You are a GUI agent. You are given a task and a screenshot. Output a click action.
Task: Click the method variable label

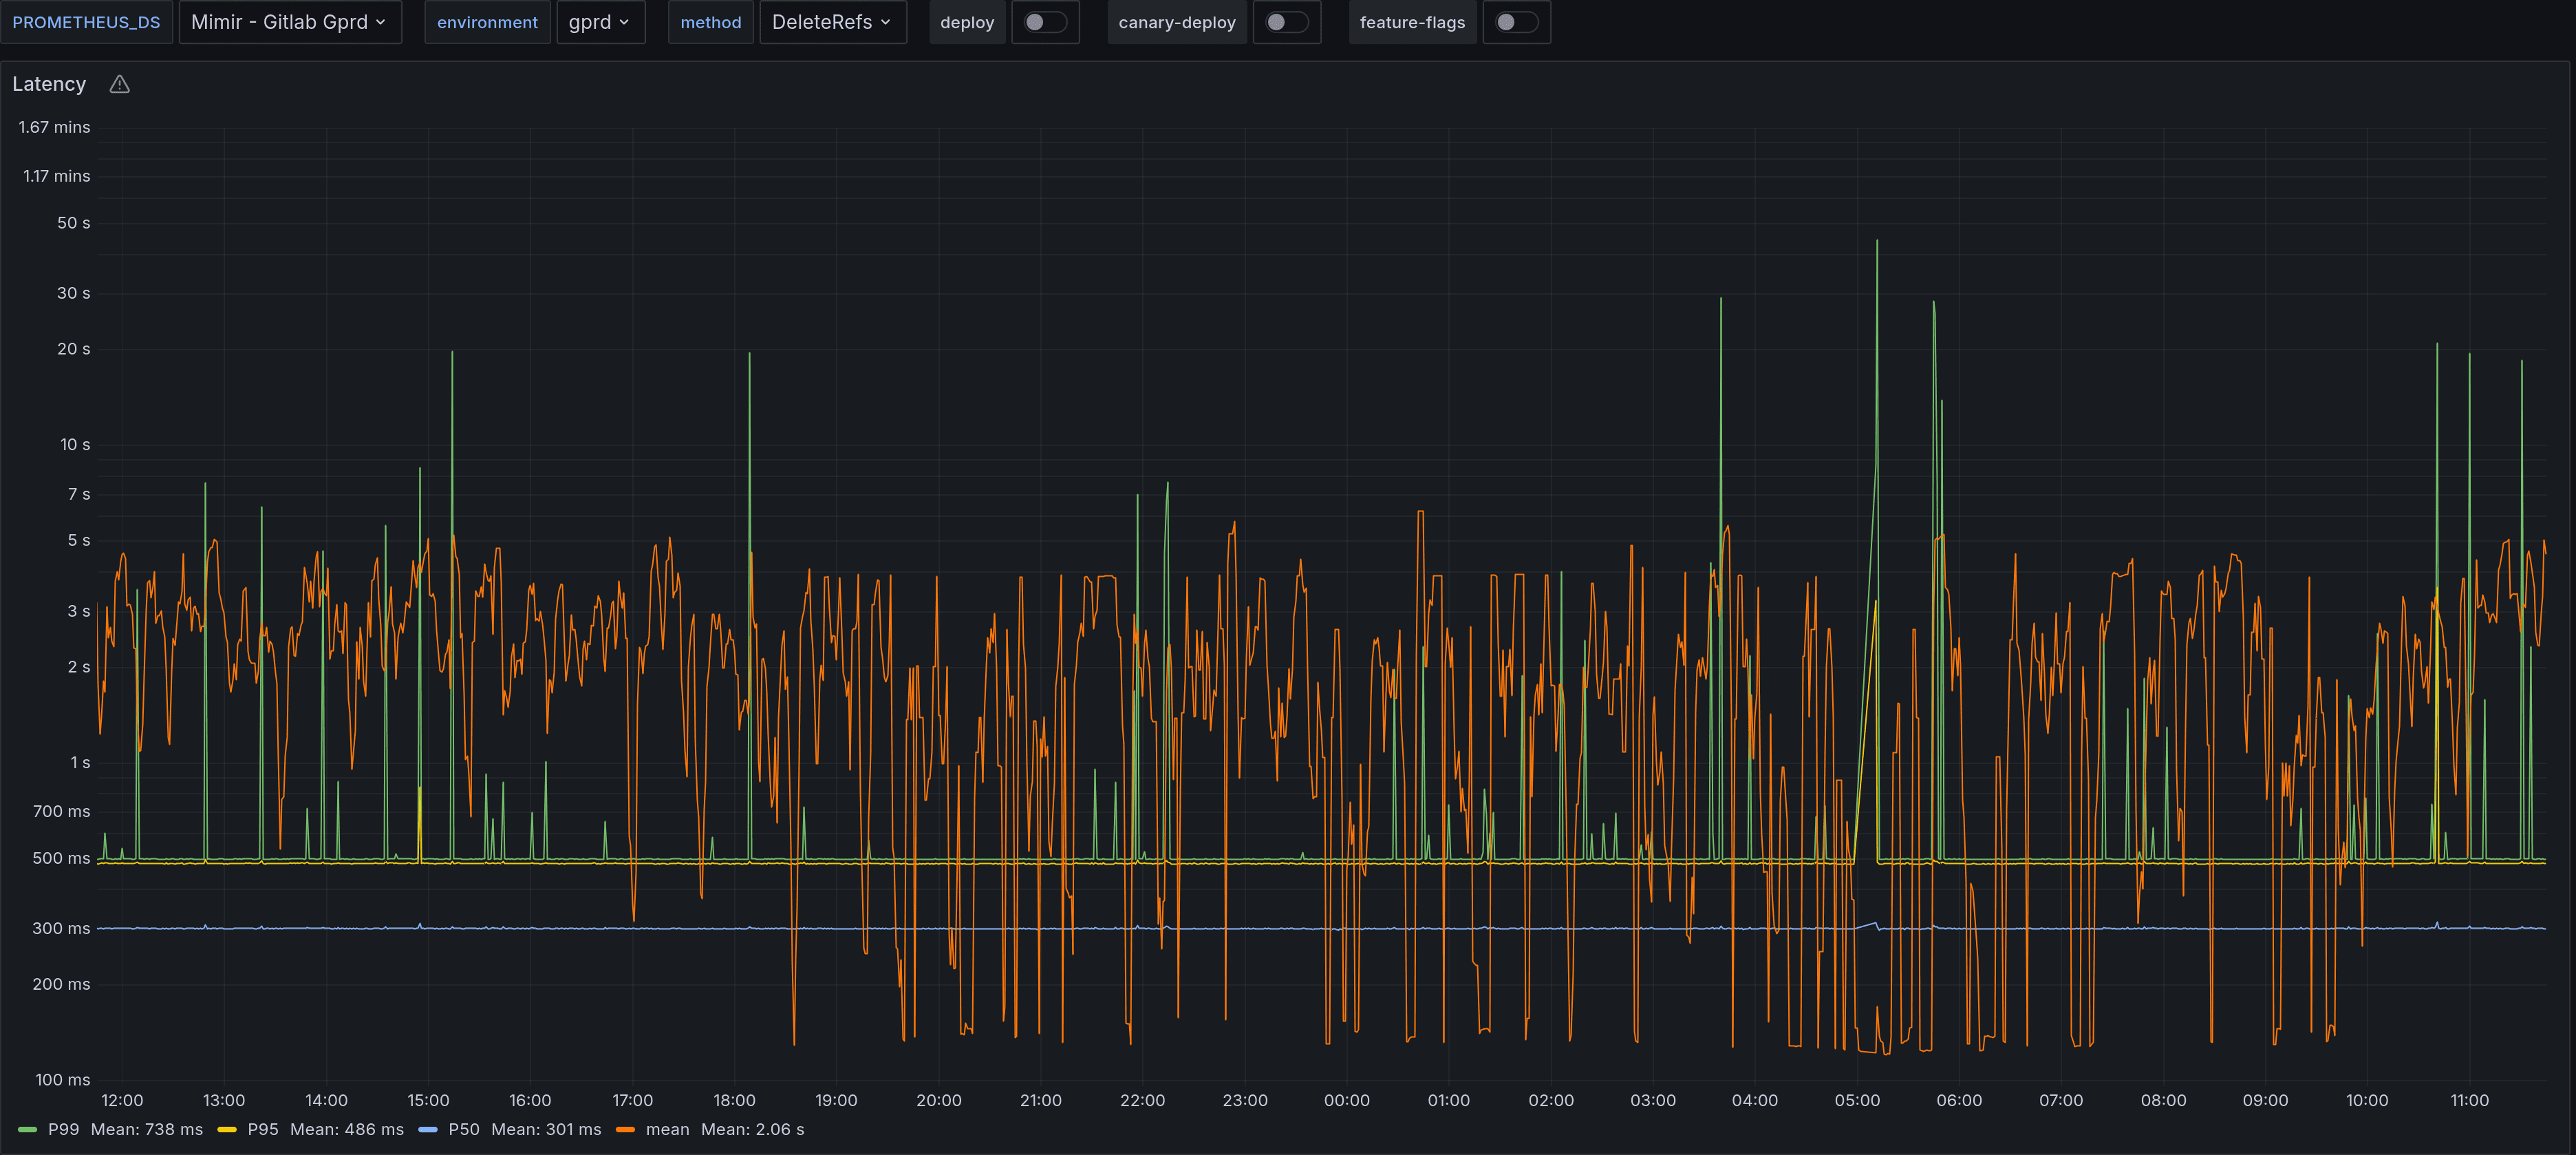point(711,22)
